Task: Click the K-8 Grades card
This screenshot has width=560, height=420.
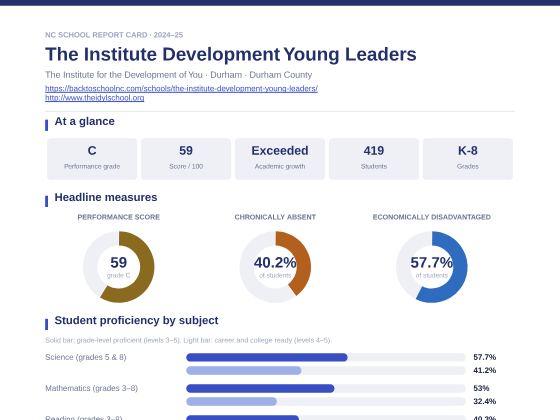Action: pos(468,159)
